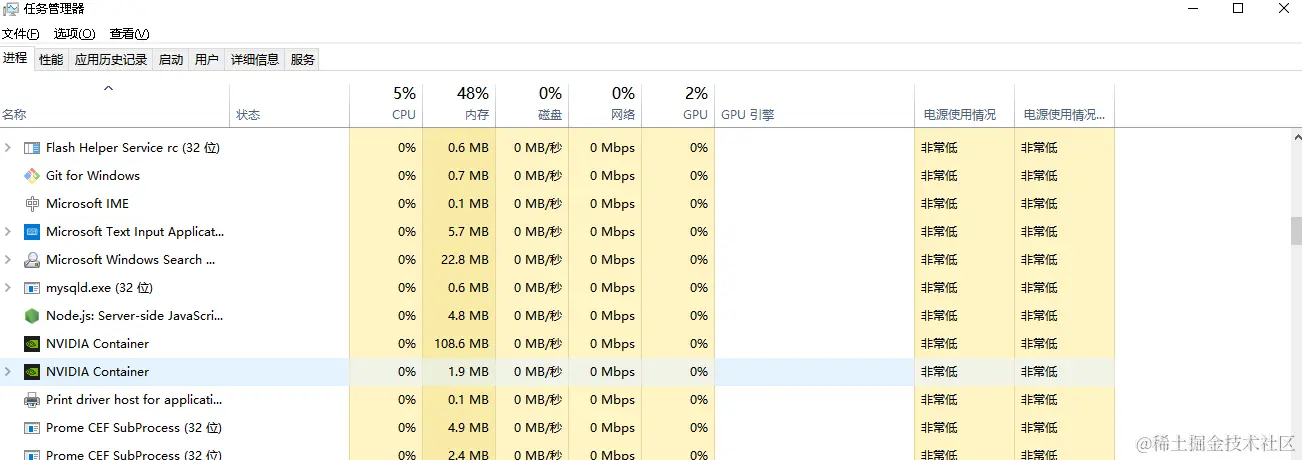Expand the NVIDIA Container 1.9 MB group

pos(8,372)
